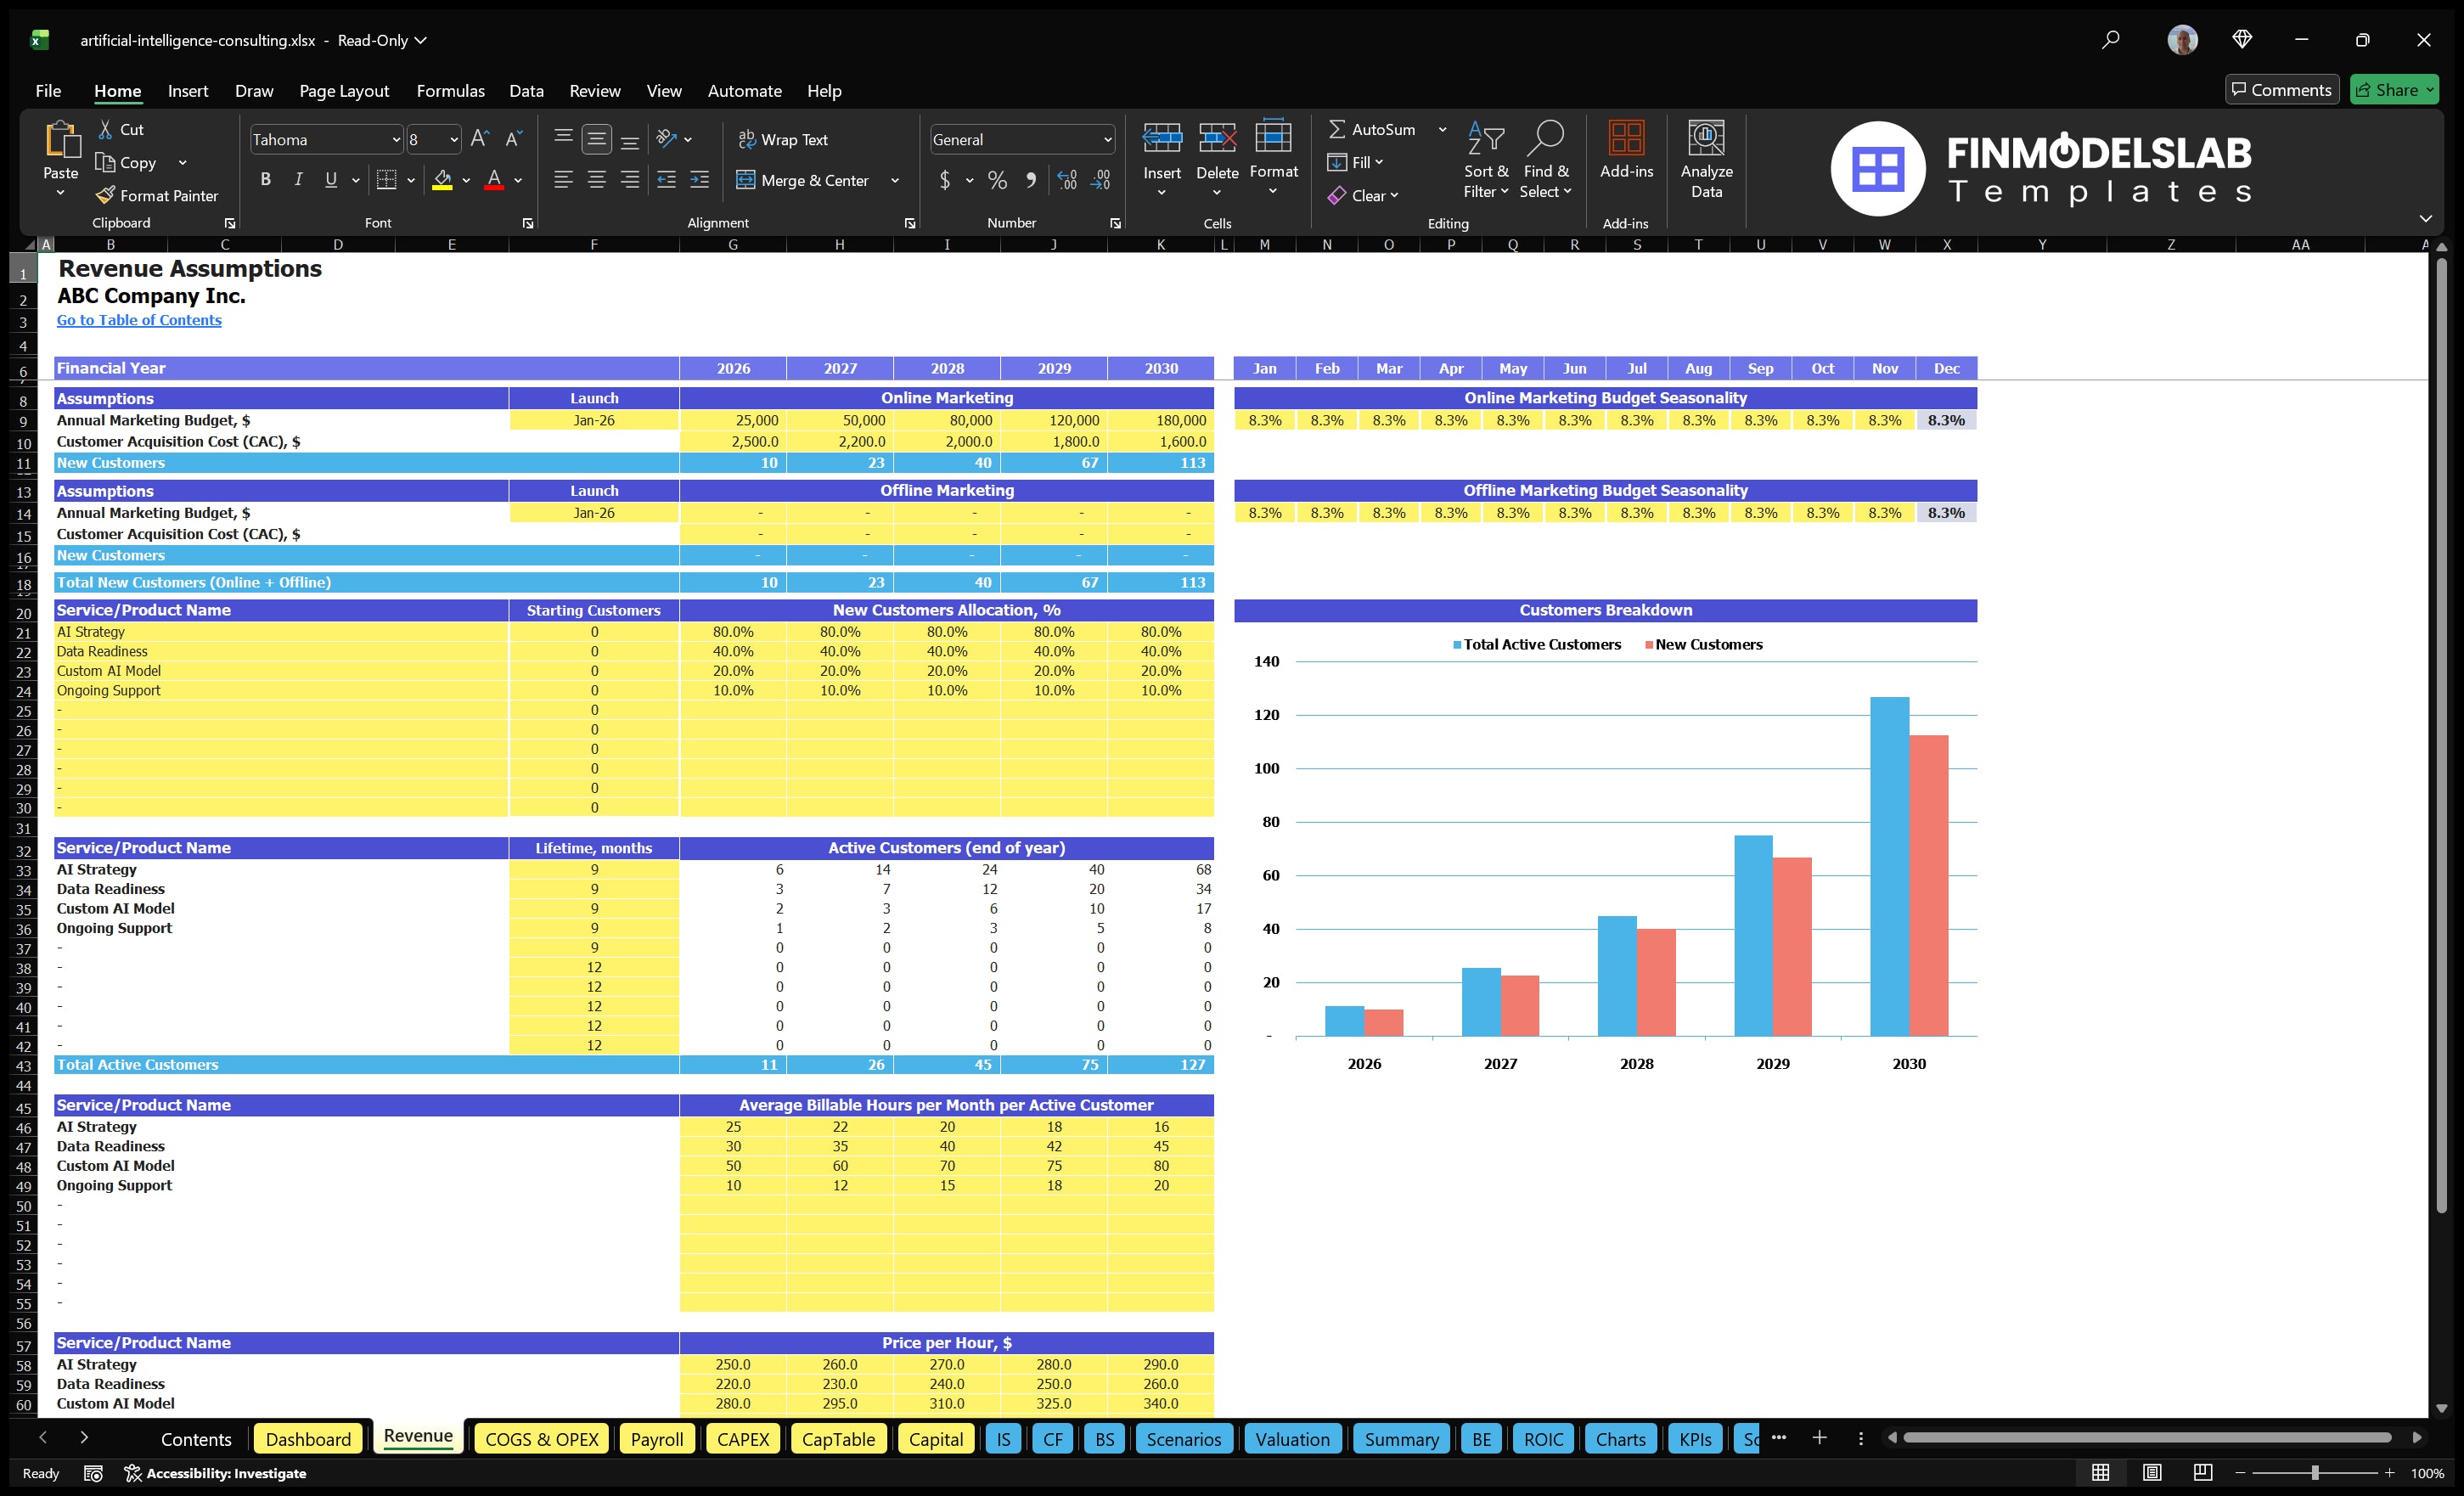Open the Comments pane

2282,89
